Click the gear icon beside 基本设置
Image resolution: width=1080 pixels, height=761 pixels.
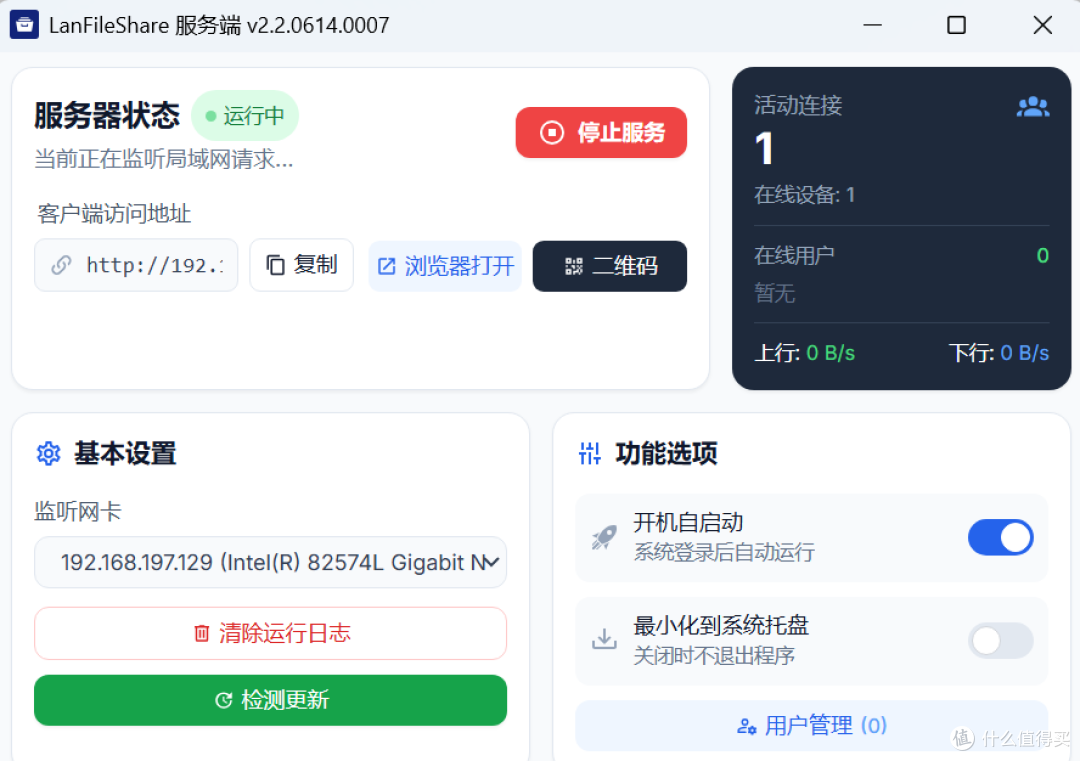pyautogui.click(x=48, y=454)
